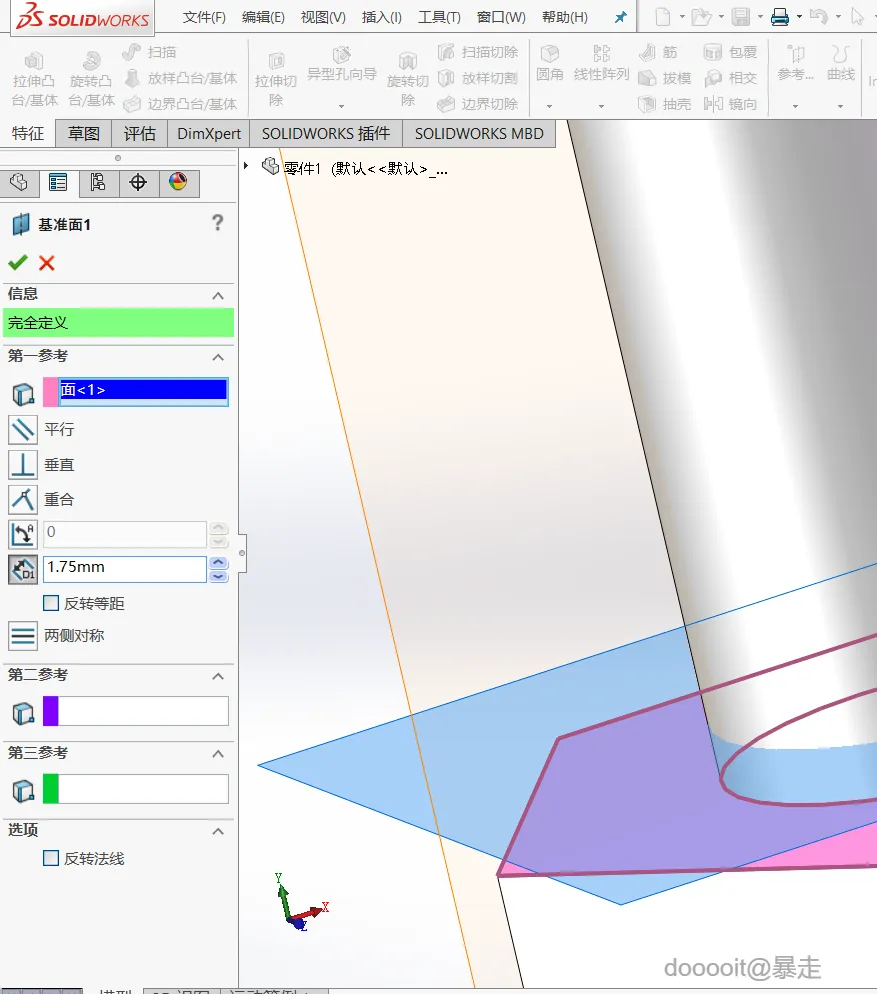Screen dimensions: 877x994
Task: Open the PropertyManager tab icon
Action: [x=58, y=183]
